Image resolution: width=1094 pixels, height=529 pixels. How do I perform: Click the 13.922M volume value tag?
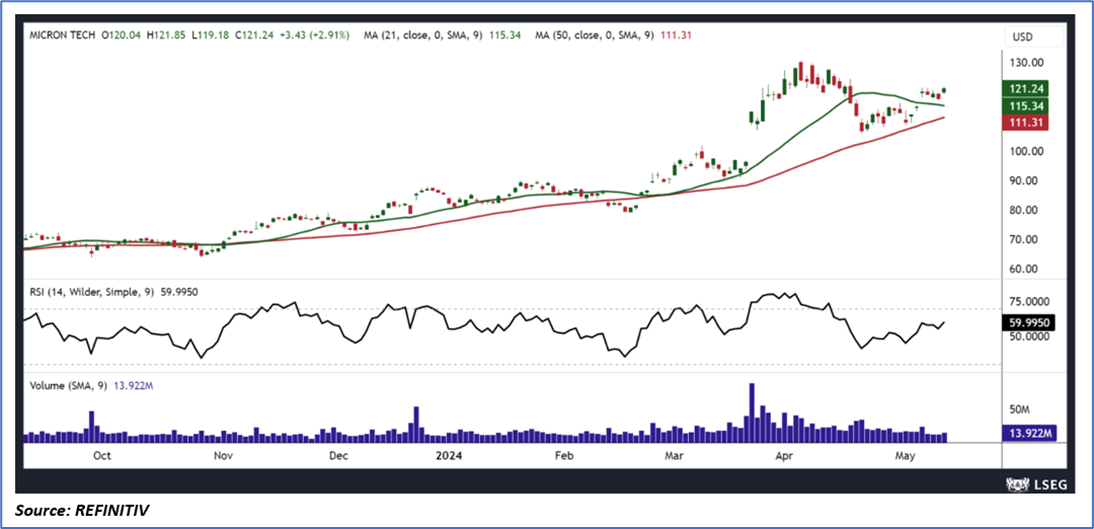point(1028,433)
